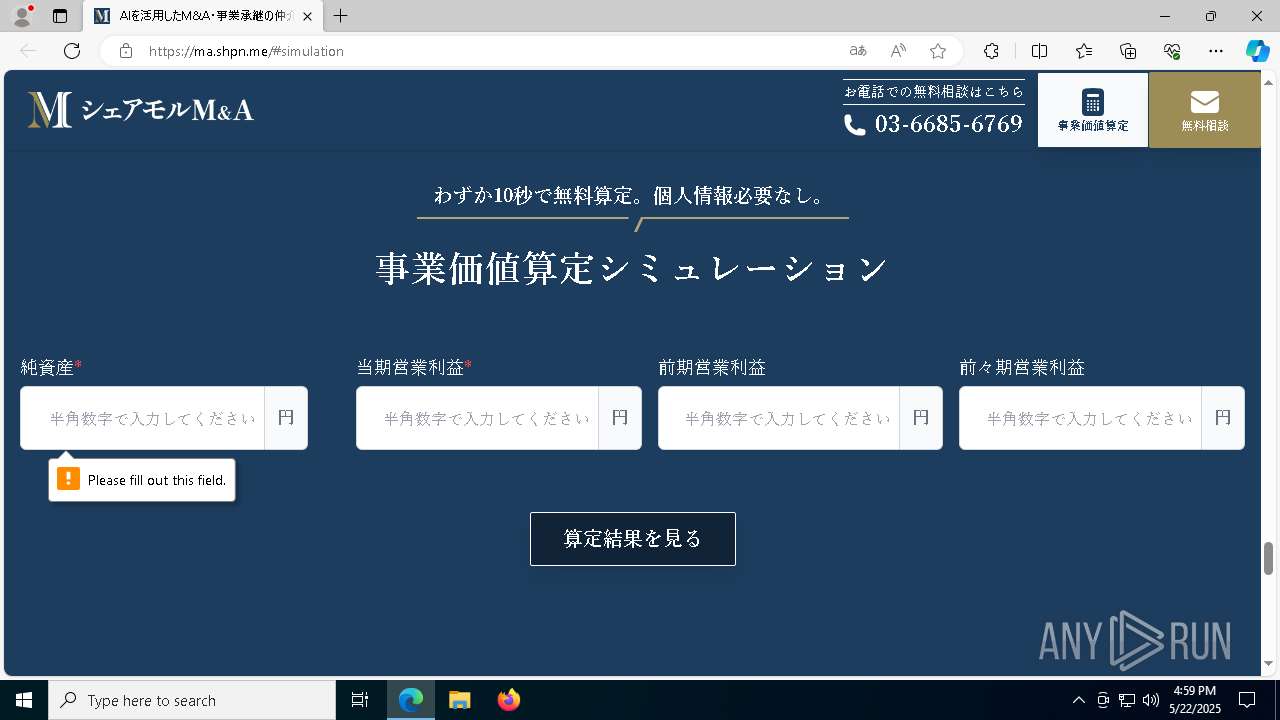This screenshot has height=720, width=1280.
Task: Click 算定結果を見る button
Action: pos(633,539)
